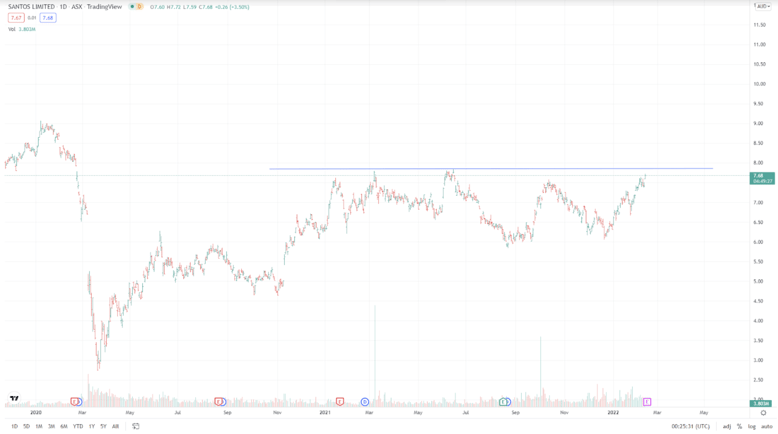778x434 pixels.
Task: Click the +0.26 (+3.50%) change value
Action: coord(233,7)
